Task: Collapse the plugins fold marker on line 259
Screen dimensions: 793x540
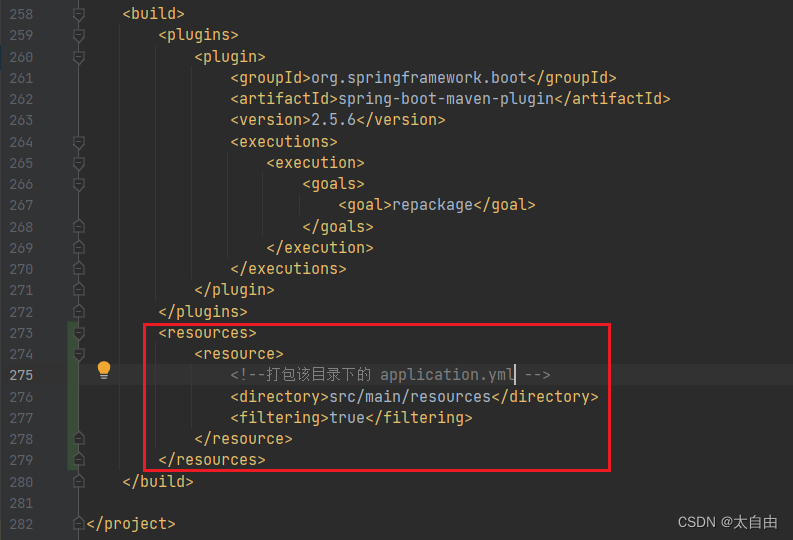Action: [x=78, y=35]
